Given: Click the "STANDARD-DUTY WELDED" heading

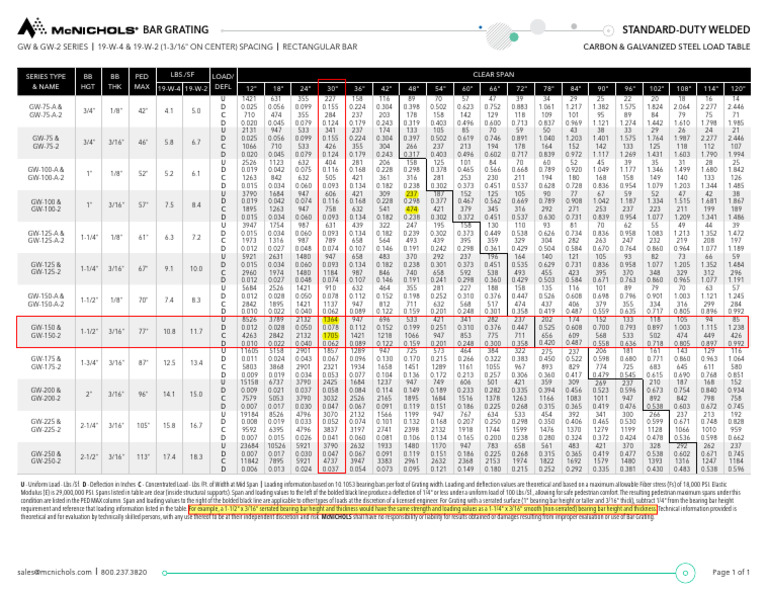Looking at the screenshot, I should [686, 30].
